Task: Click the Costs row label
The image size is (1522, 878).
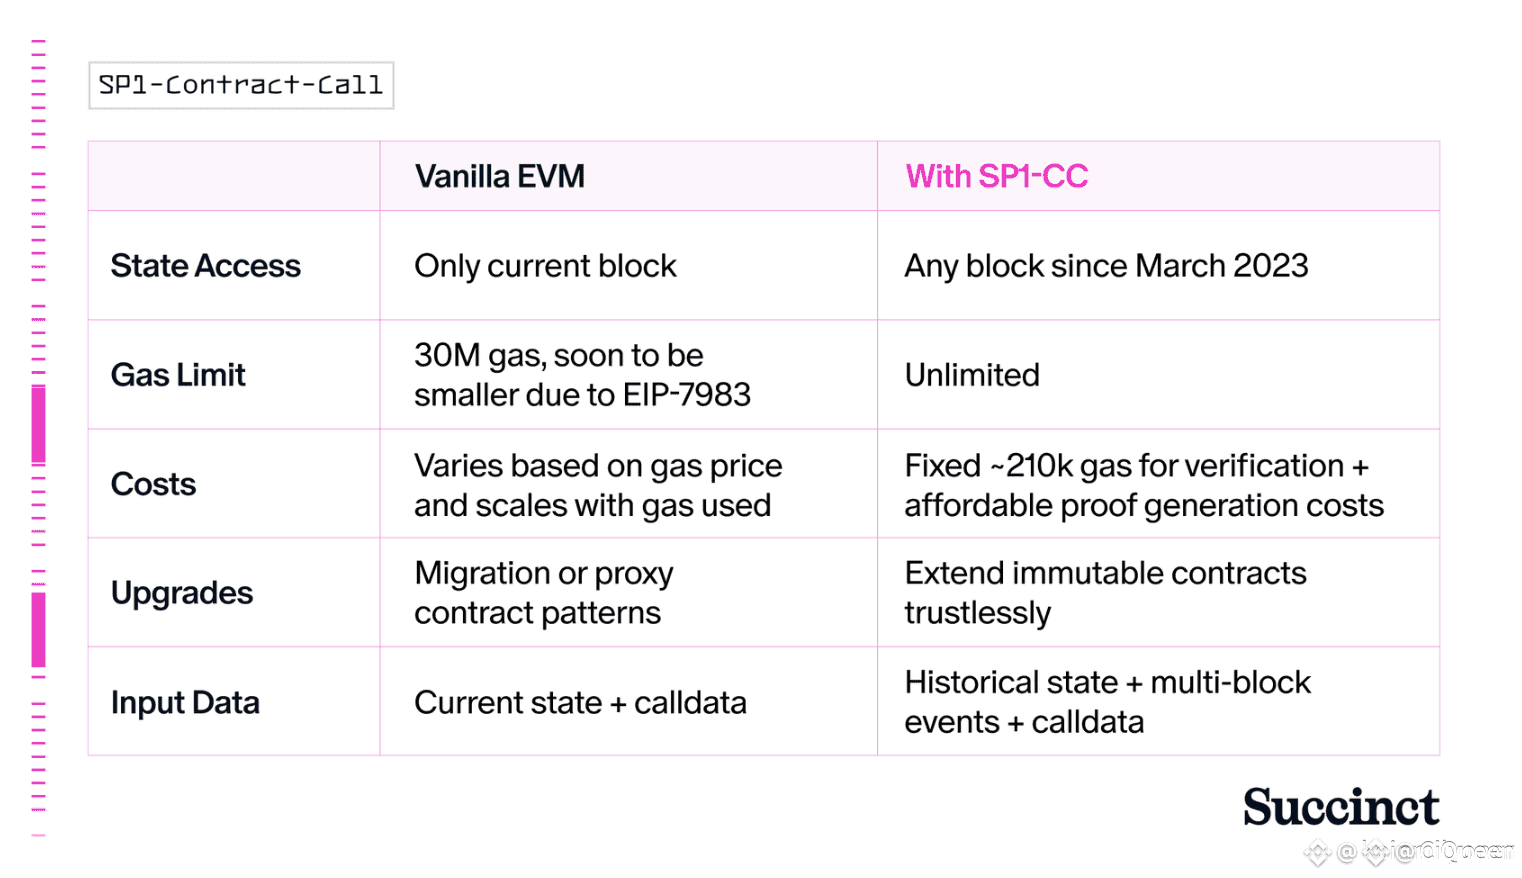Action: 153,484
